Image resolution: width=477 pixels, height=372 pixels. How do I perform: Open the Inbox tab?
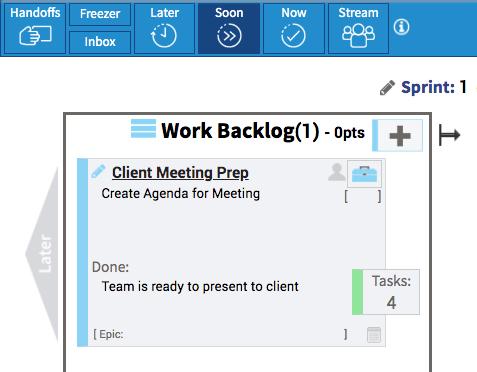(100, 42)
